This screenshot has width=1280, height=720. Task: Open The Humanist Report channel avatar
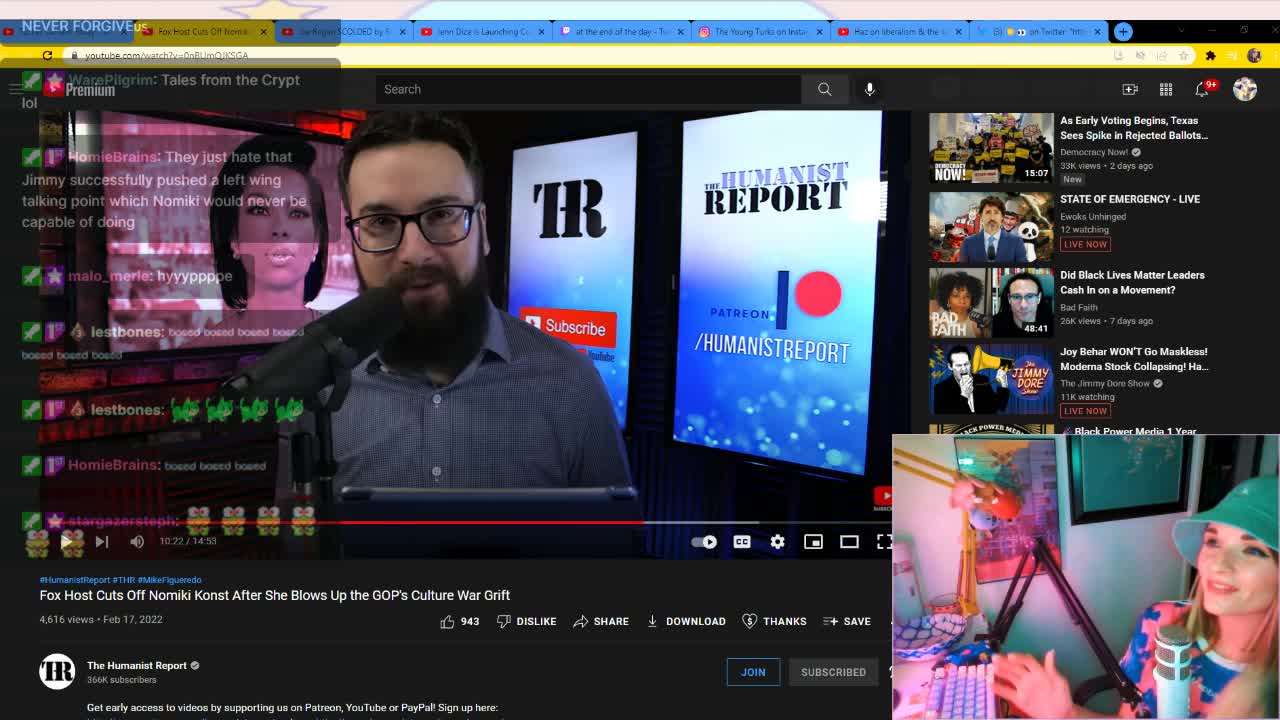[x=57, y=672]
